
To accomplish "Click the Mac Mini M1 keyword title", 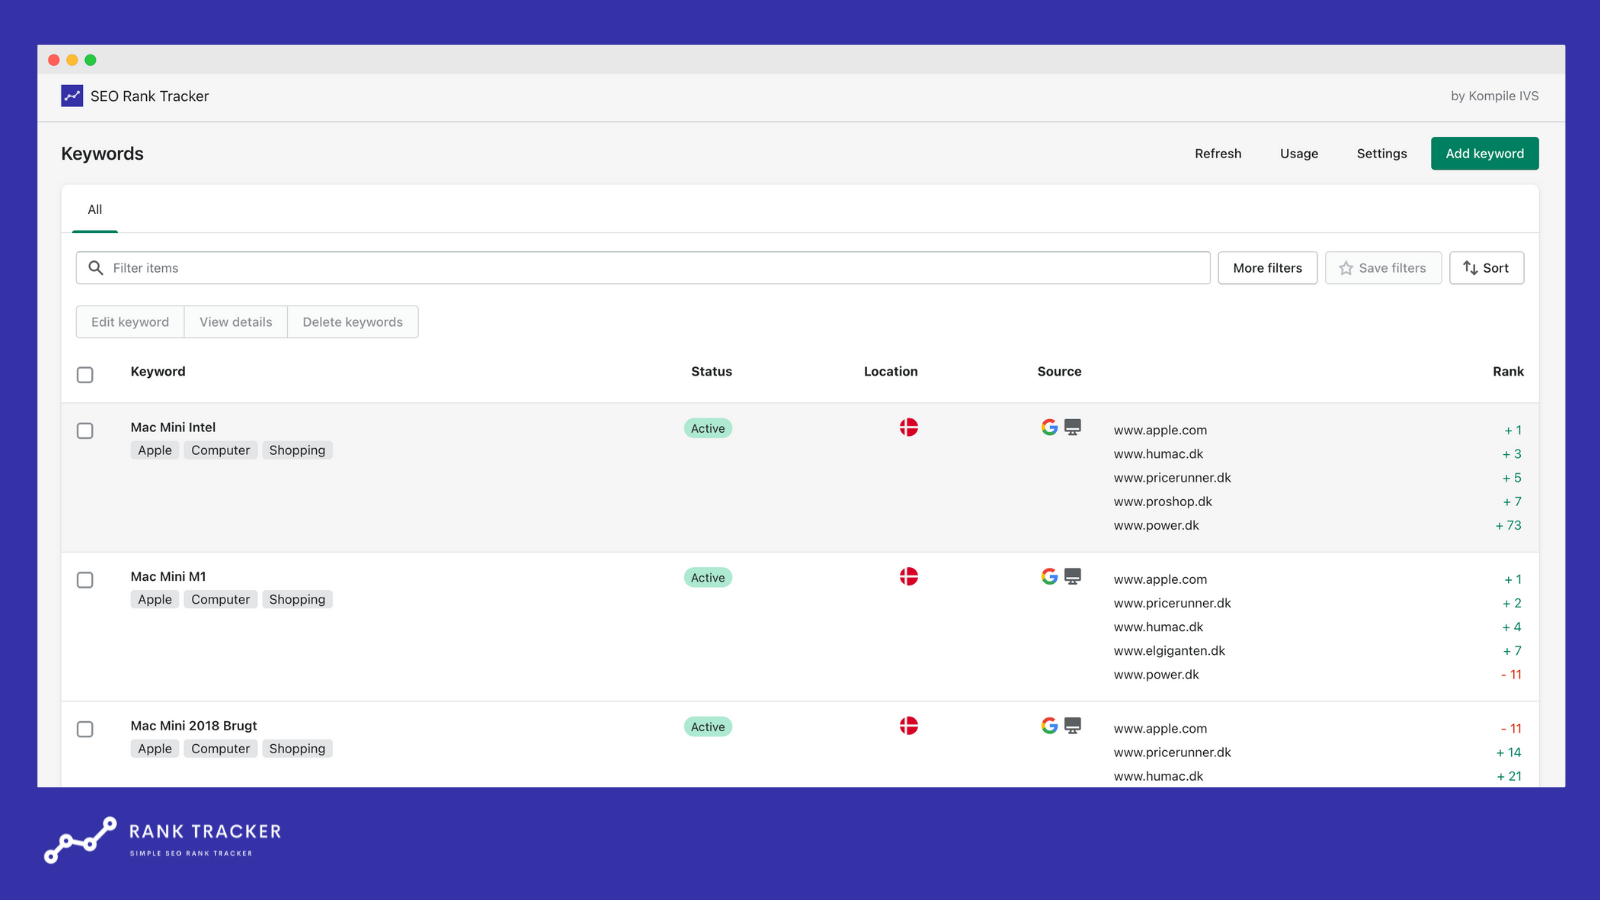I will click(168, 577).
